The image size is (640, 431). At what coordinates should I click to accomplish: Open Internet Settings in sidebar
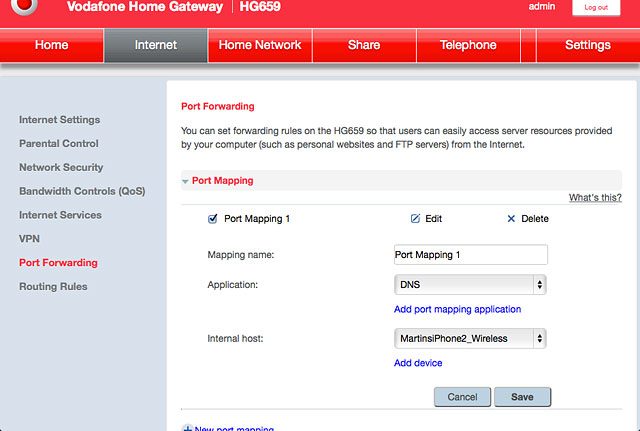pos(60,120)
